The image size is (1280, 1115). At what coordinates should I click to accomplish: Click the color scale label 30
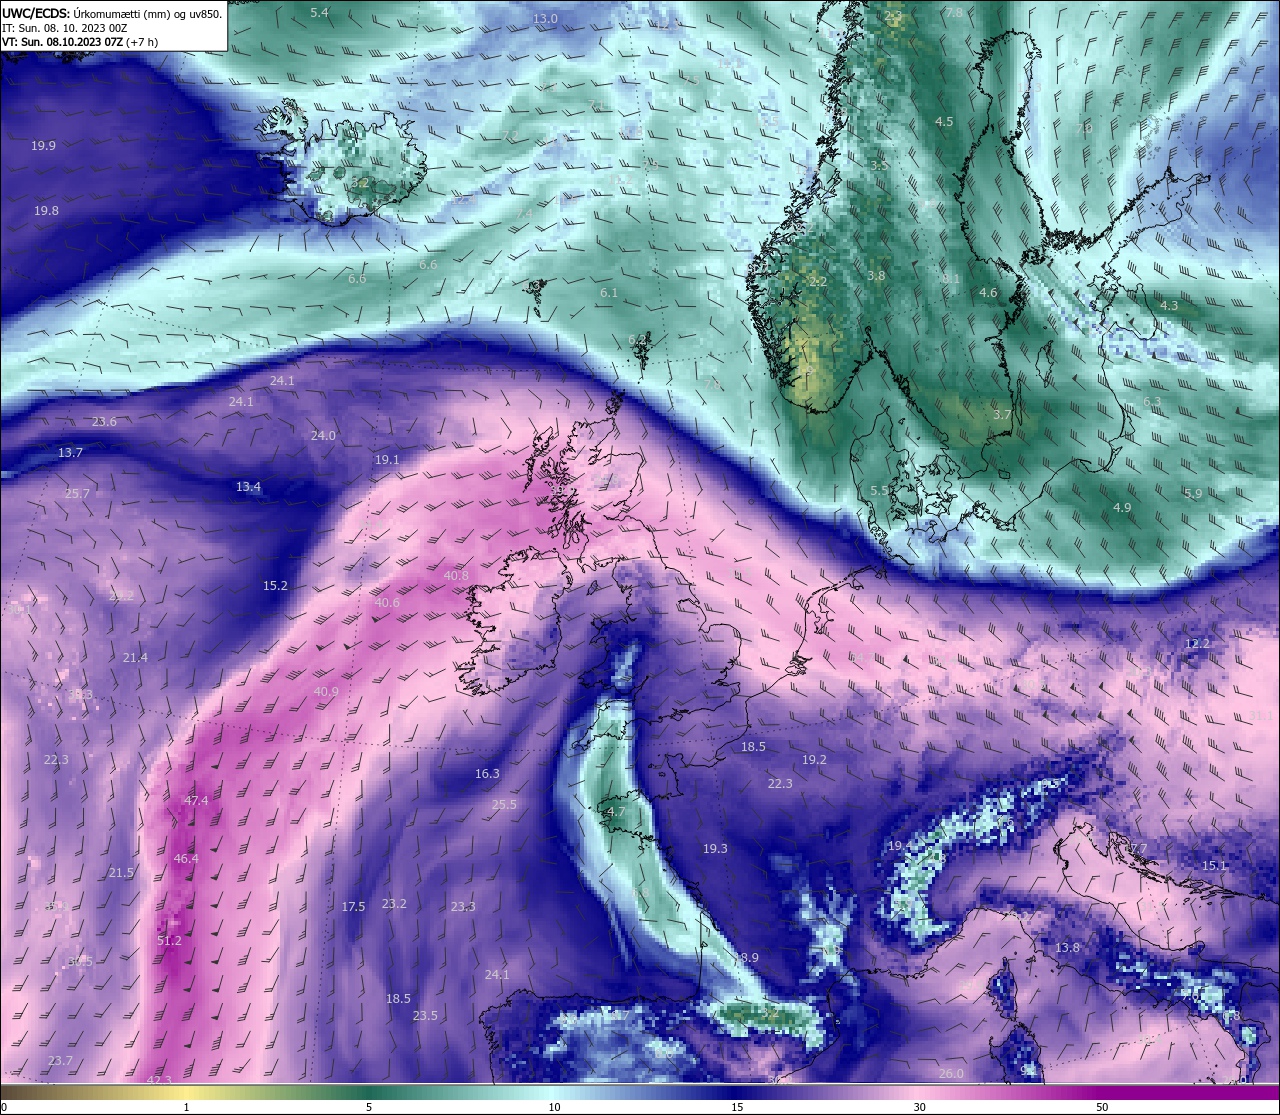tap(919, 1107)
